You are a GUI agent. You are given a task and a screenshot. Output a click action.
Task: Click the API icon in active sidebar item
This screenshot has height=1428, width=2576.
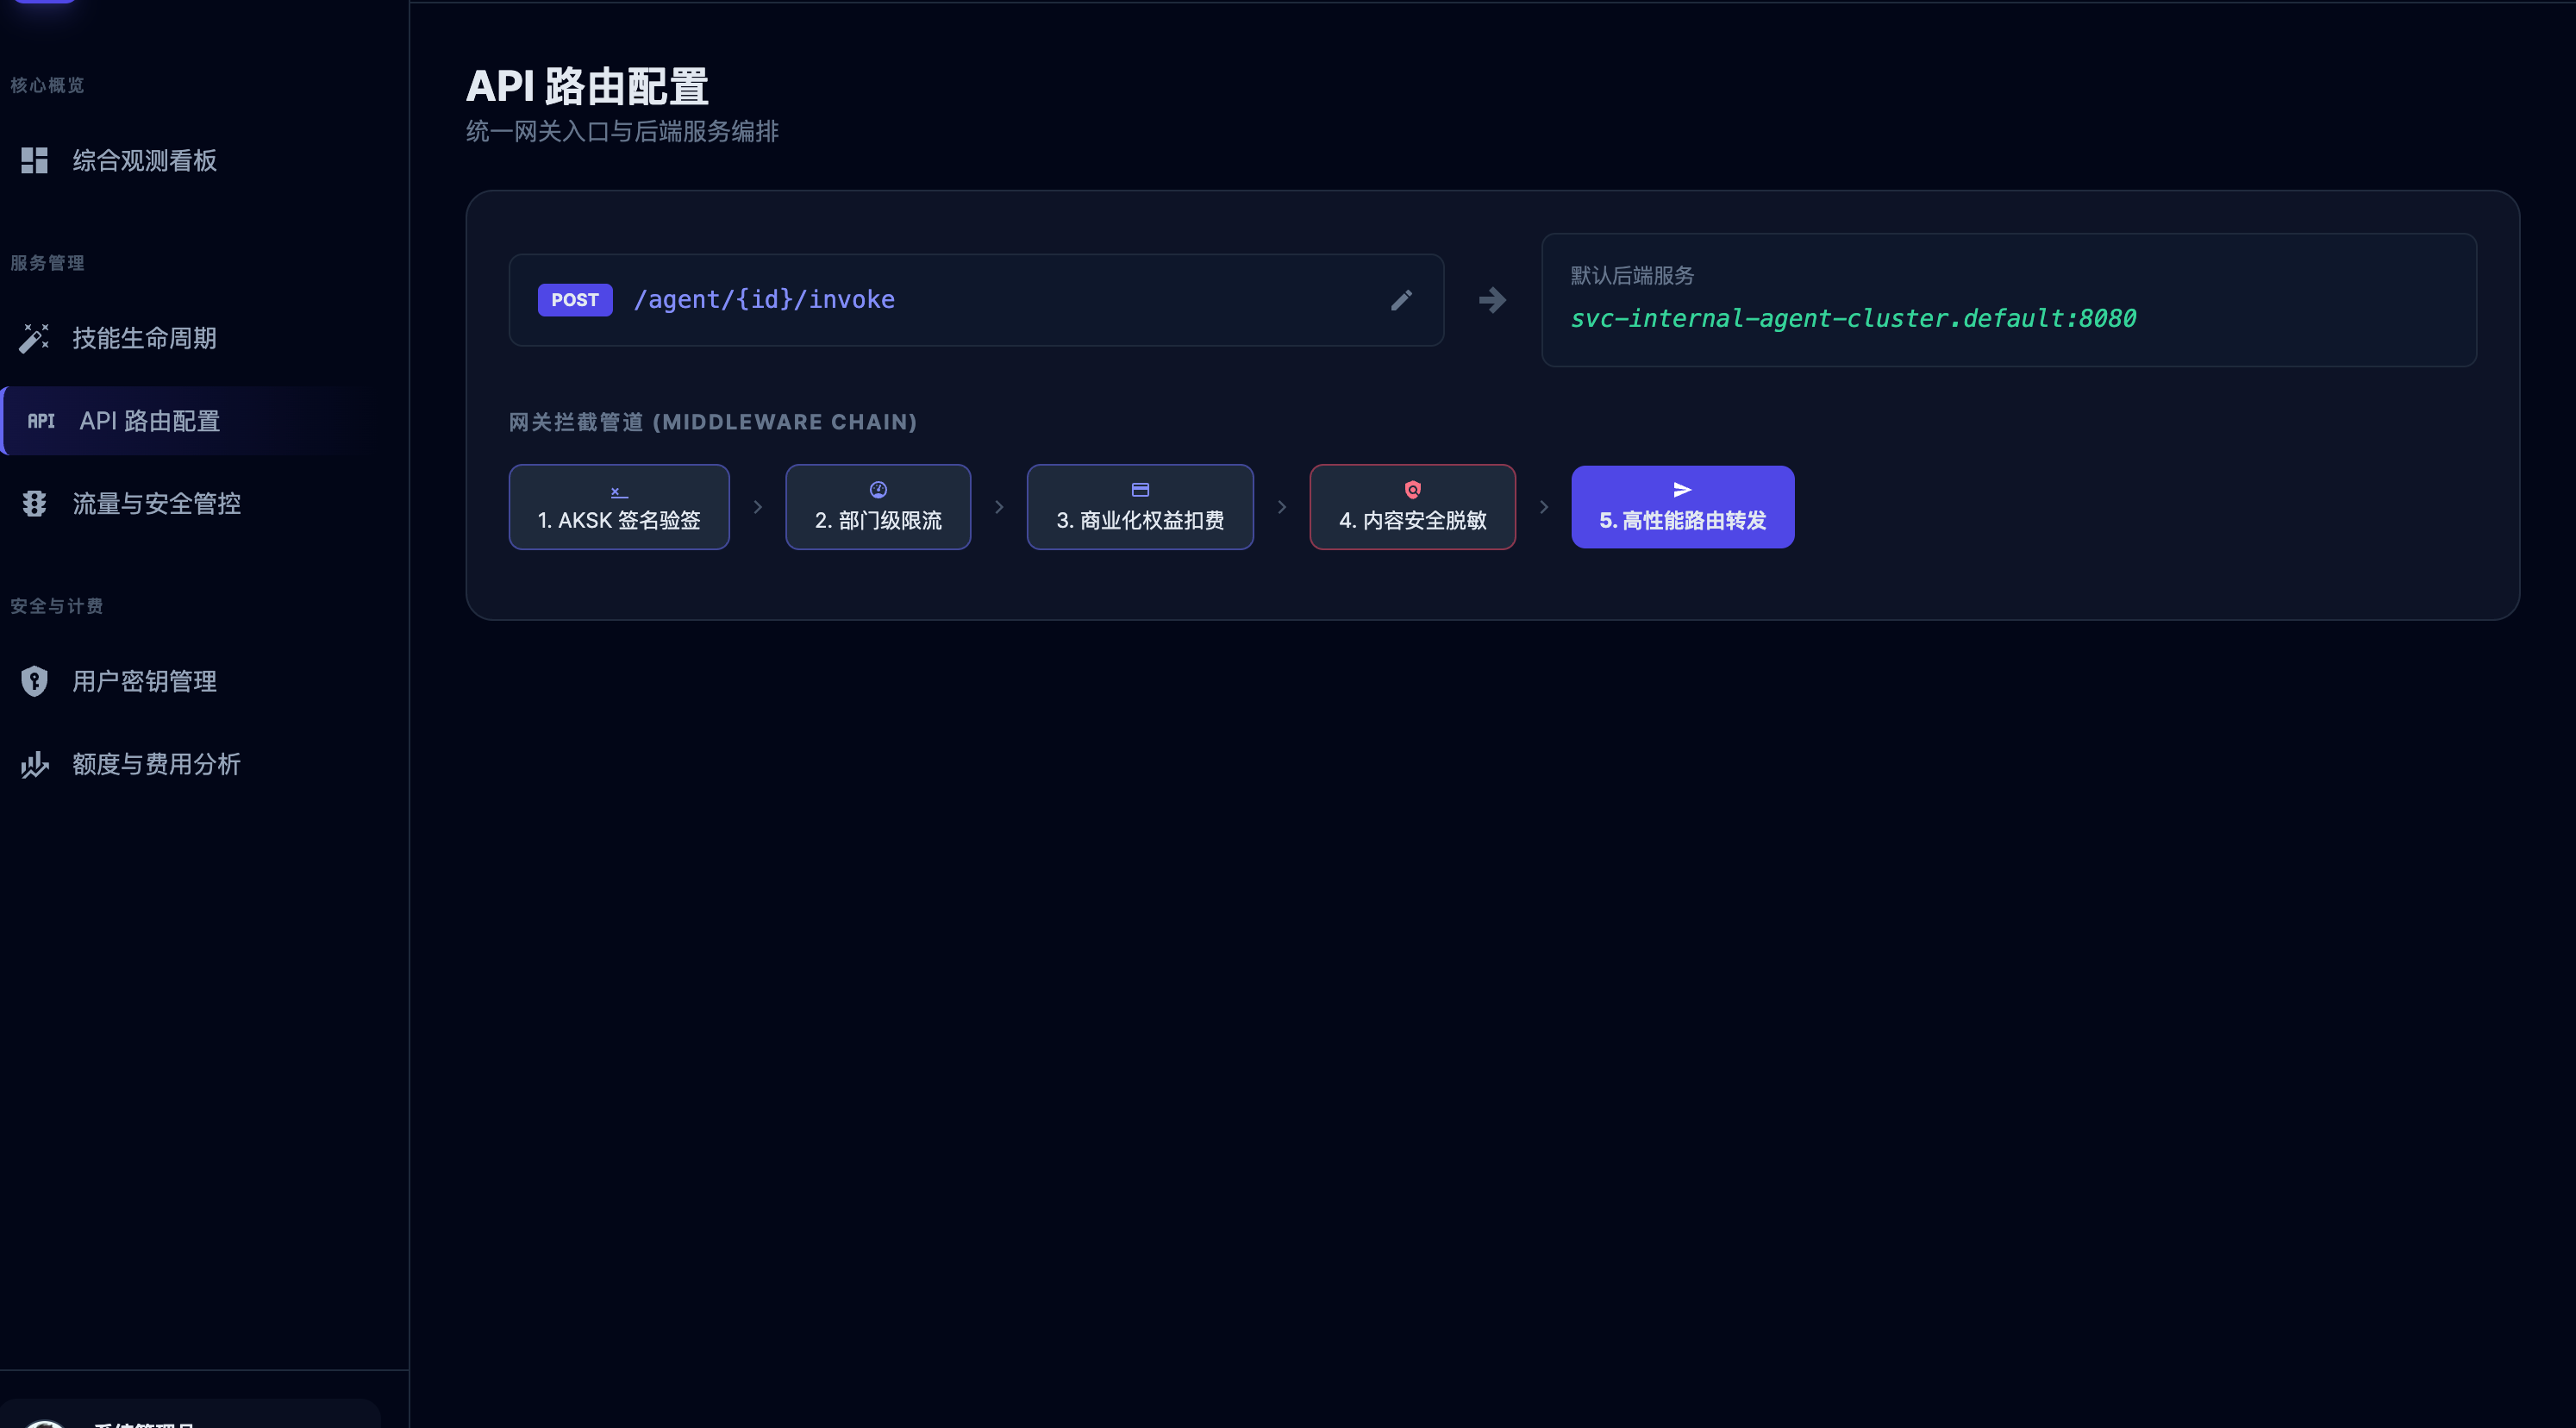click(x=41, y=421)
